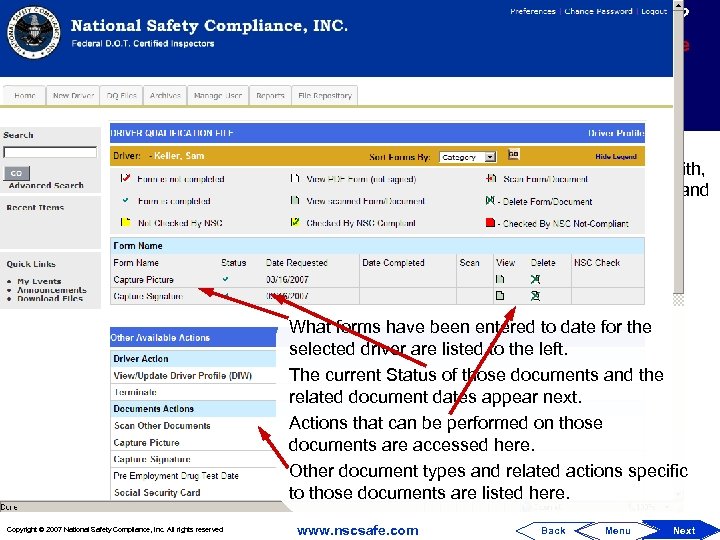Open the Social Security Card action
Viewport: 720px width, 540px height.
(x=157, y=493)
